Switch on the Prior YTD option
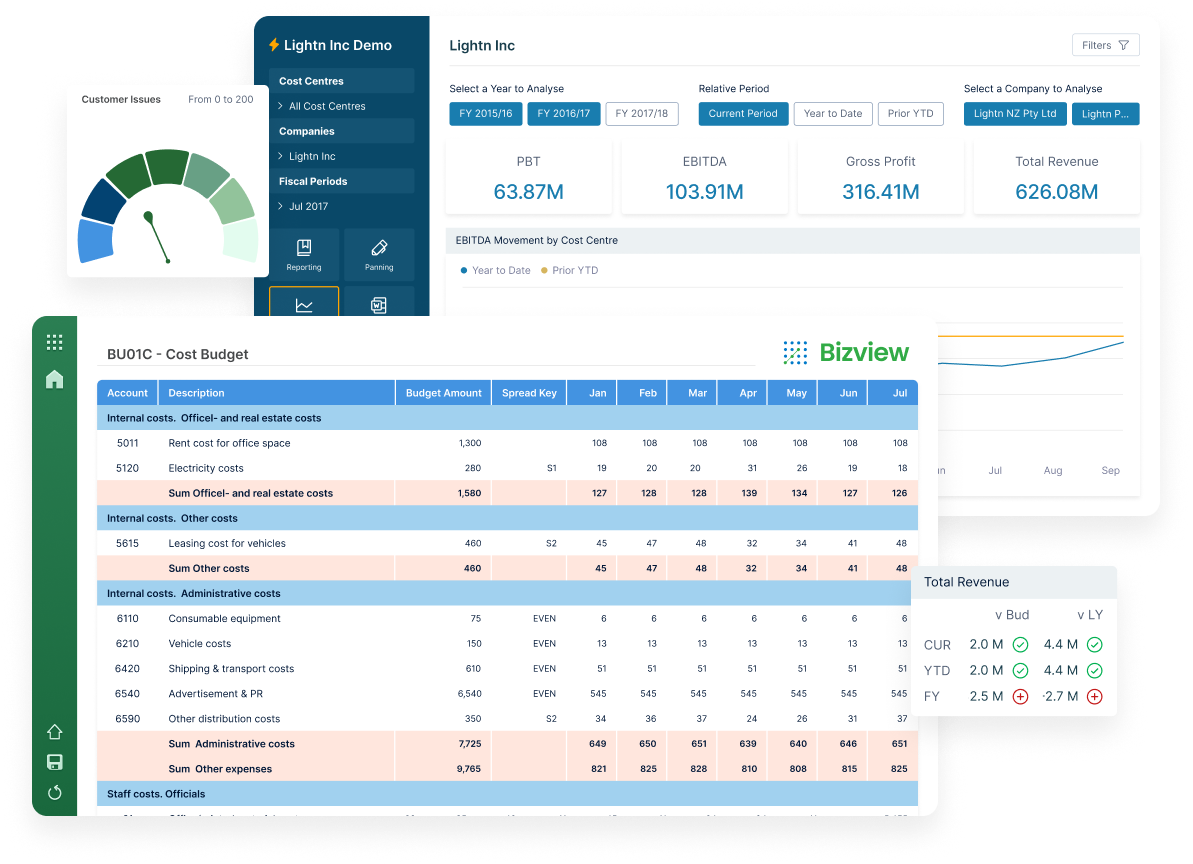The height and width of the screenshot is (864, 1193). click(x=910, y=113)
